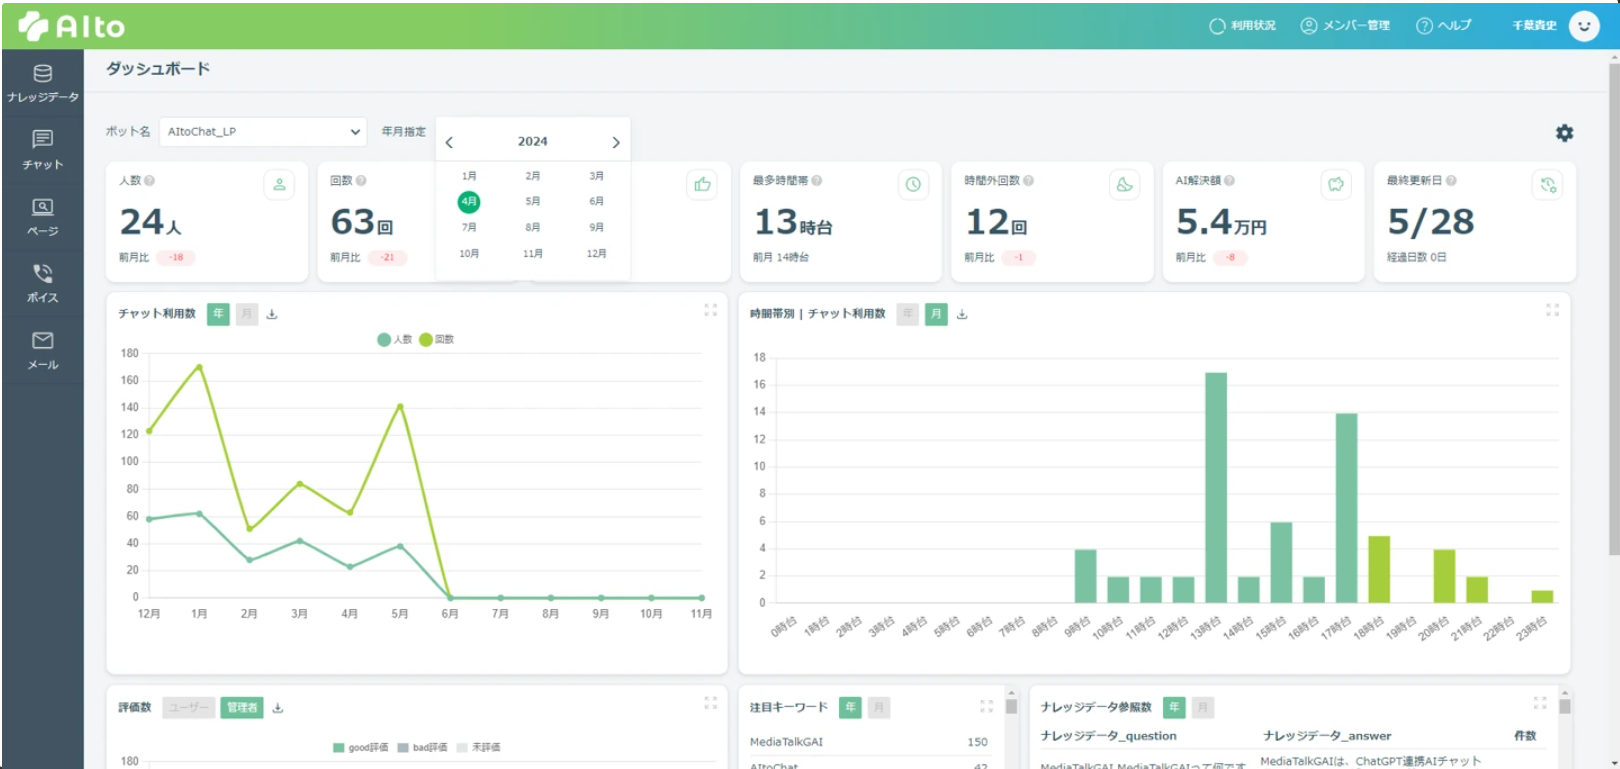Show help tooltip for 時間外回数

click(x=1028, y=181)
